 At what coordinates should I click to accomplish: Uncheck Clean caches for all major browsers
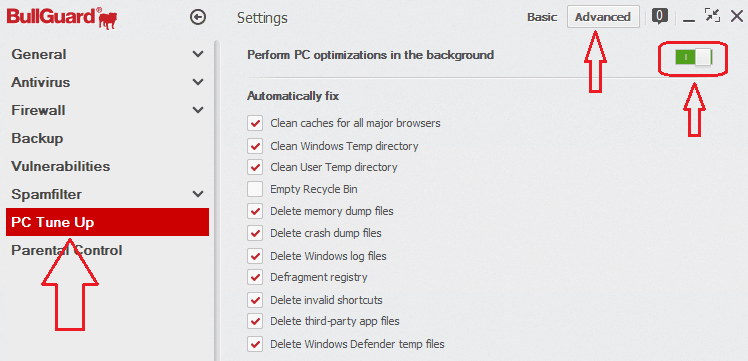[x=255, y=123]
